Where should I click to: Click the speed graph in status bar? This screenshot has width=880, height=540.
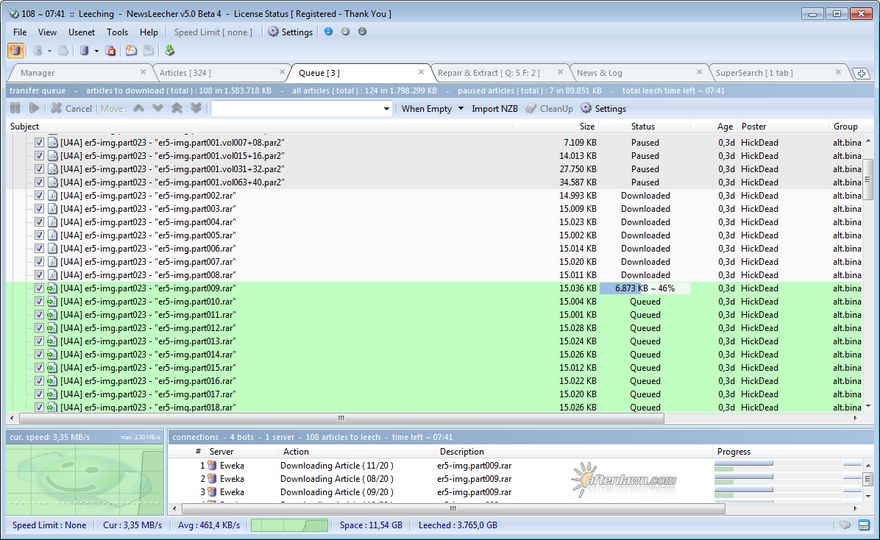289,525
